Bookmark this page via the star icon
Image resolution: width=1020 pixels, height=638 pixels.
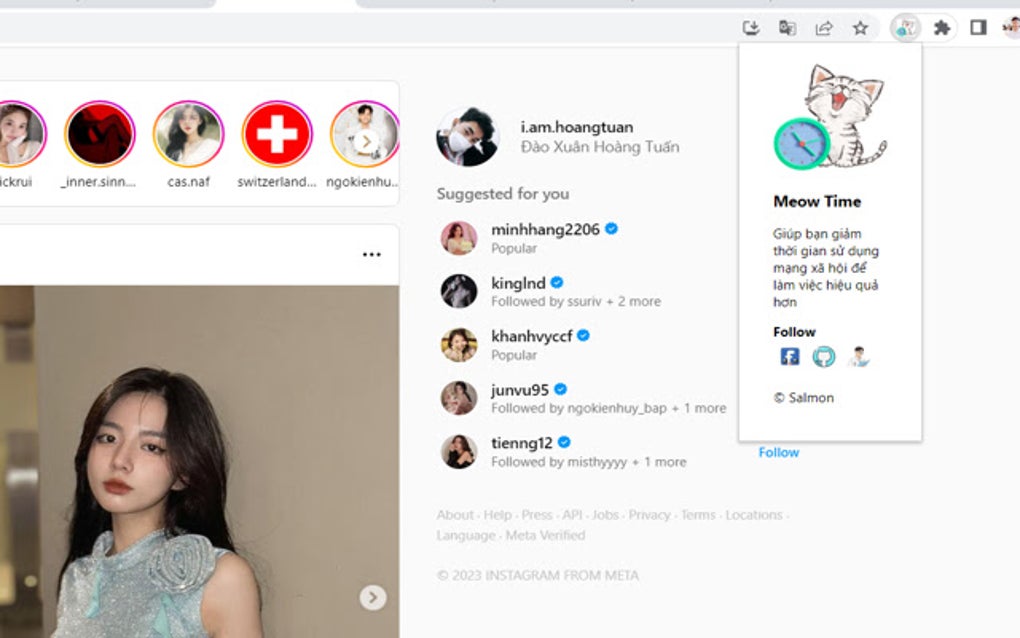(x=859, y=27)
